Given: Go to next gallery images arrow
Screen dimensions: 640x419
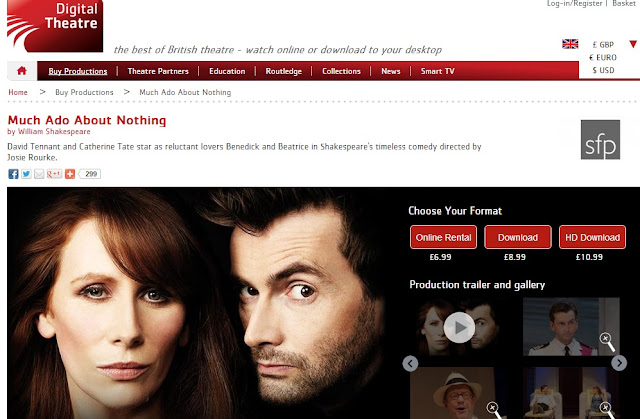Looking at the screenshot, I should (619, 363).
